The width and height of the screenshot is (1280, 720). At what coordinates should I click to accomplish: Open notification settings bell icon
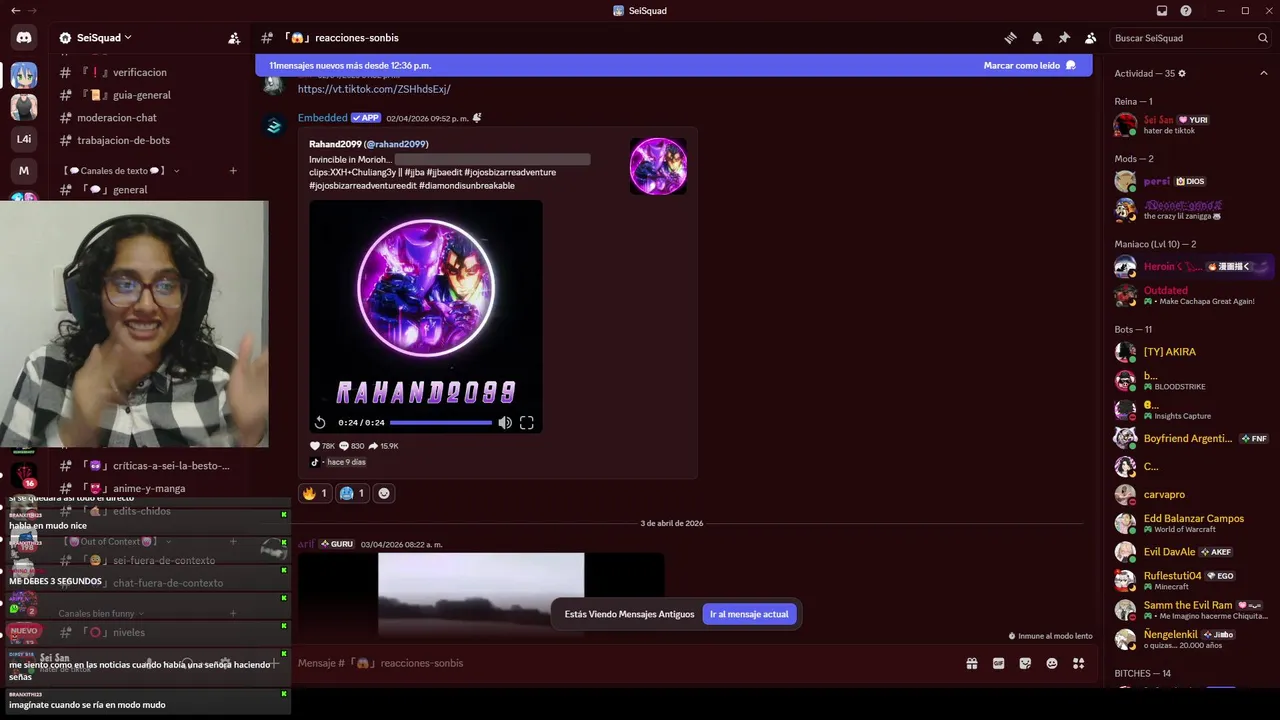1037,38
